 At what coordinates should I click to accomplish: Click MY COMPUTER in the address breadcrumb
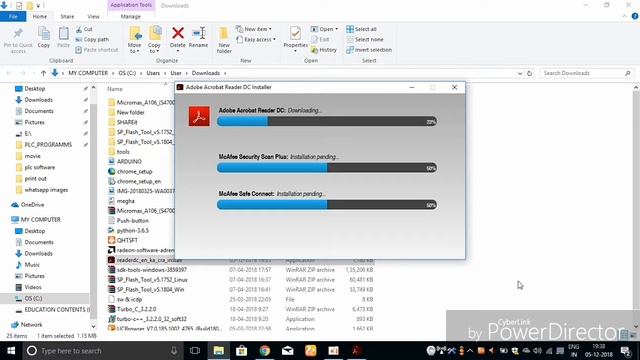[88, 73]
